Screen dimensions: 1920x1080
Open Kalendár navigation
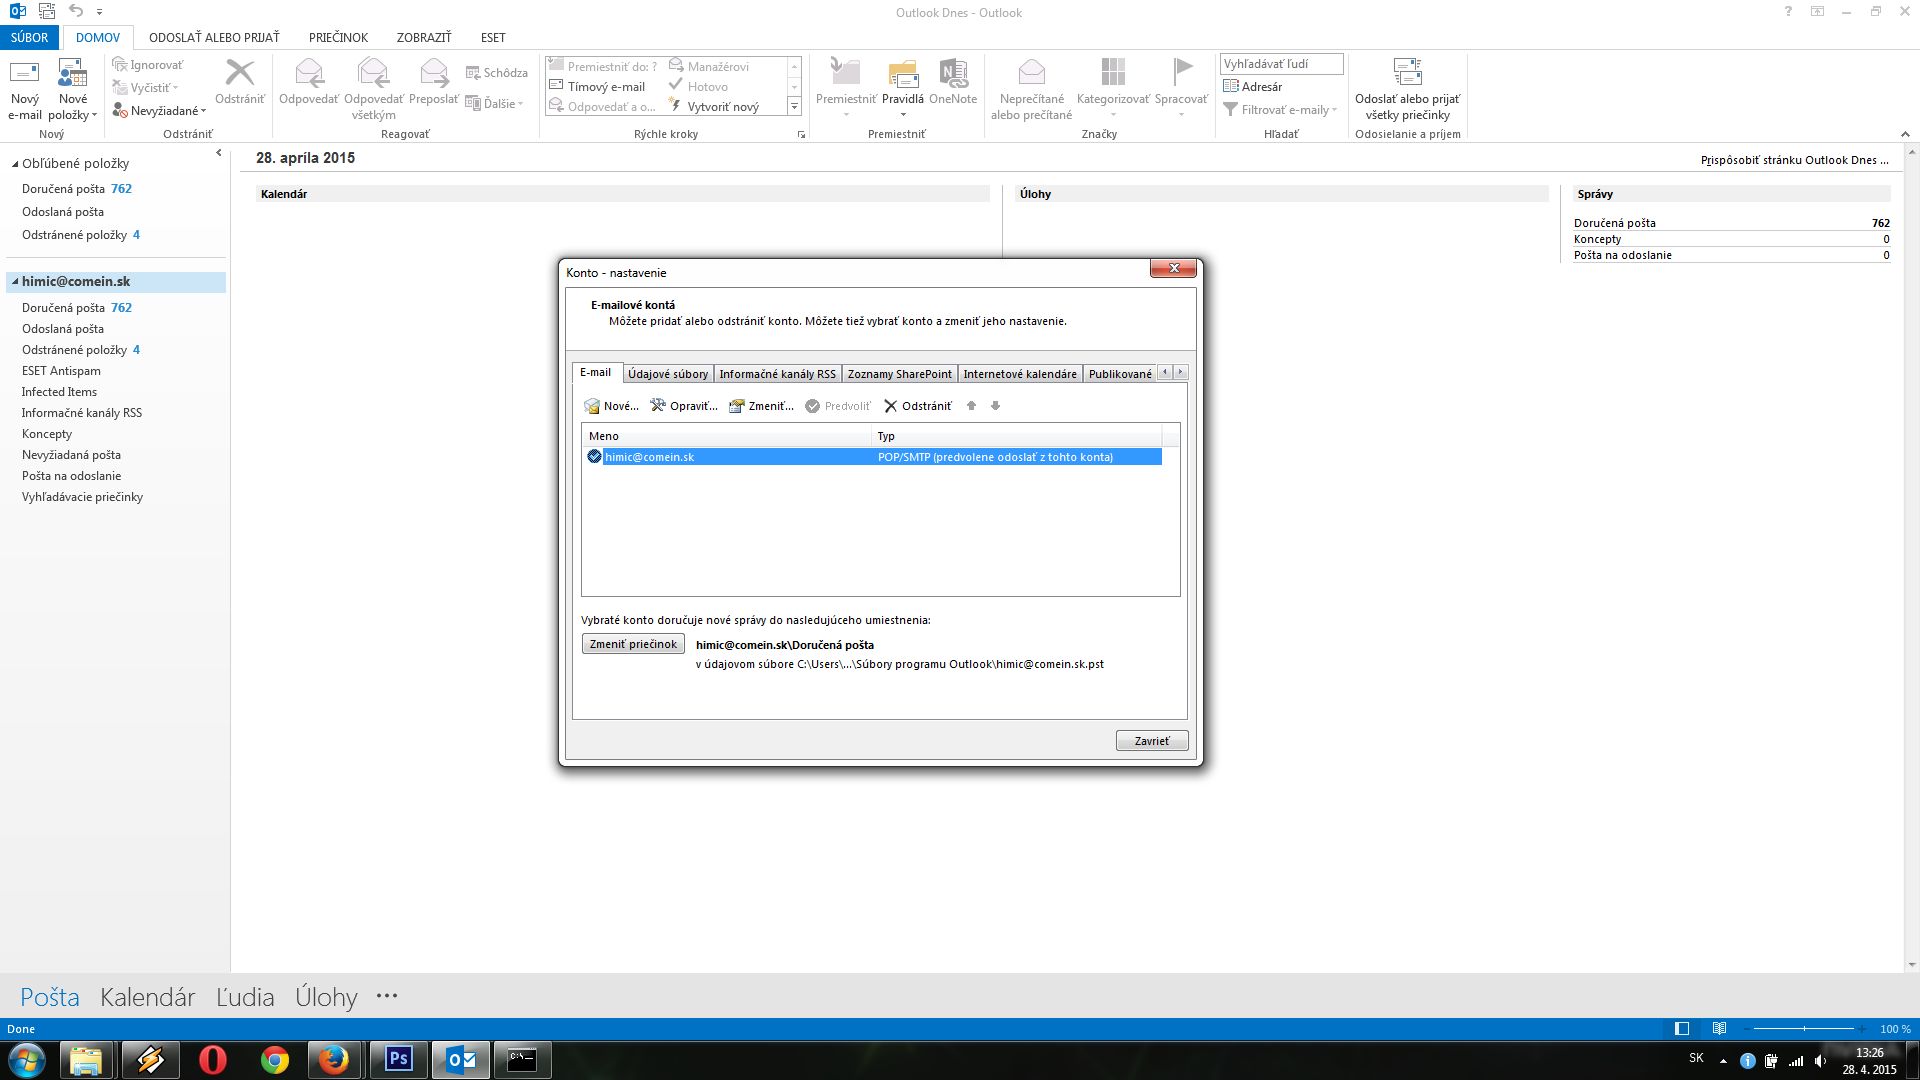point(148,997)
